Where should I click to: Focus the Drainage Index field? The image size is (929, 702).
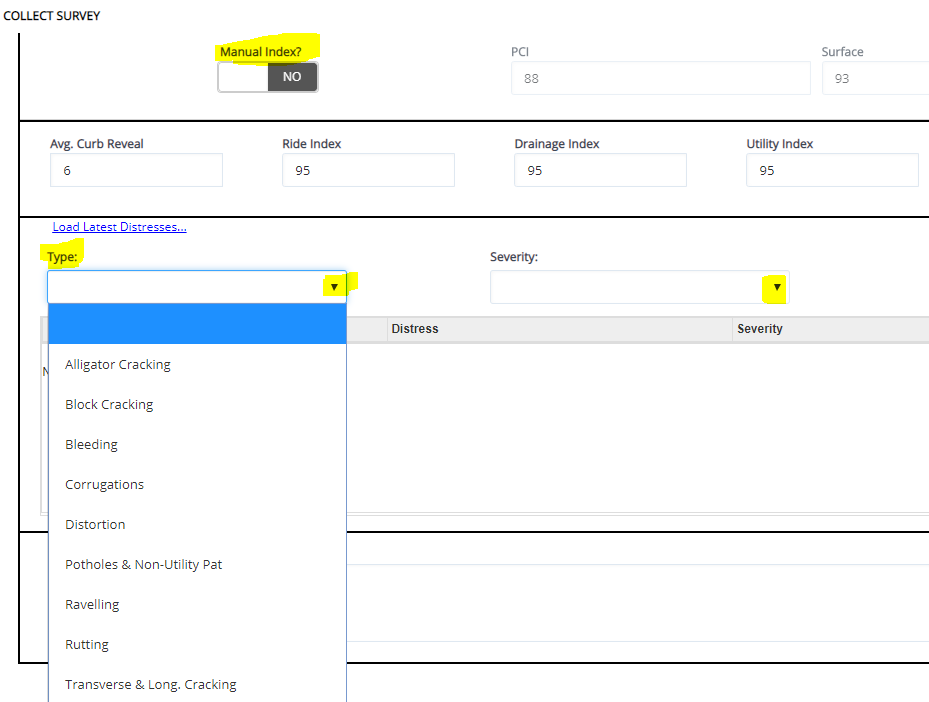tap(600, 170)
